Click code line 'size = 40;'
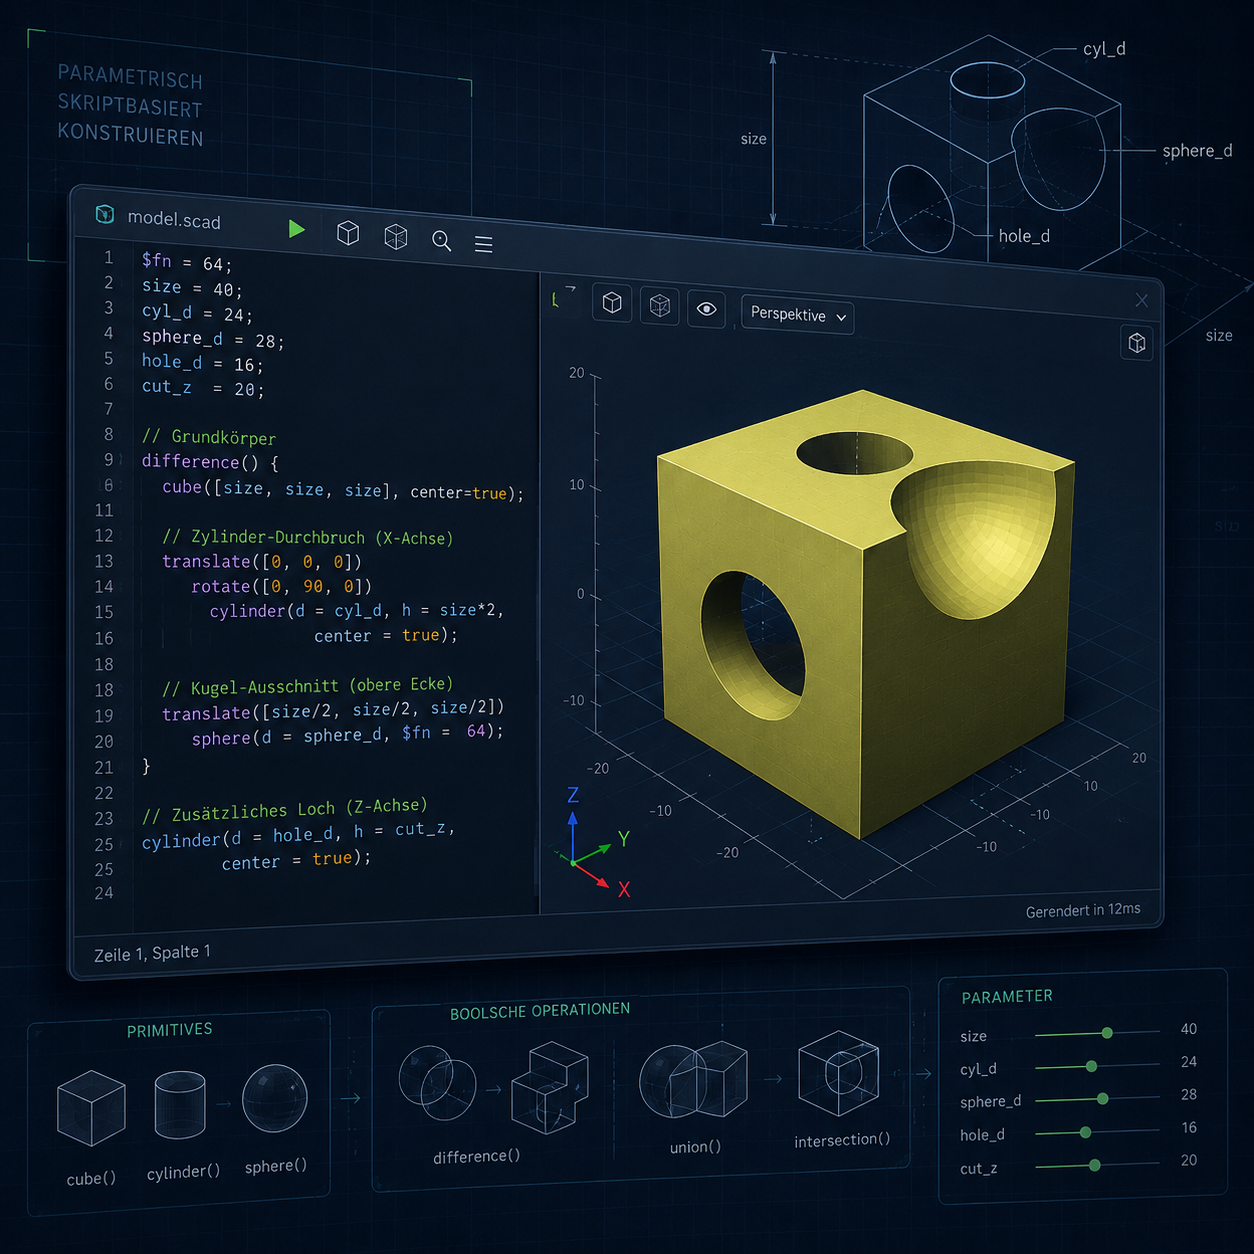Viewport: 1254px width, 1254px height. tap(192, 288)
